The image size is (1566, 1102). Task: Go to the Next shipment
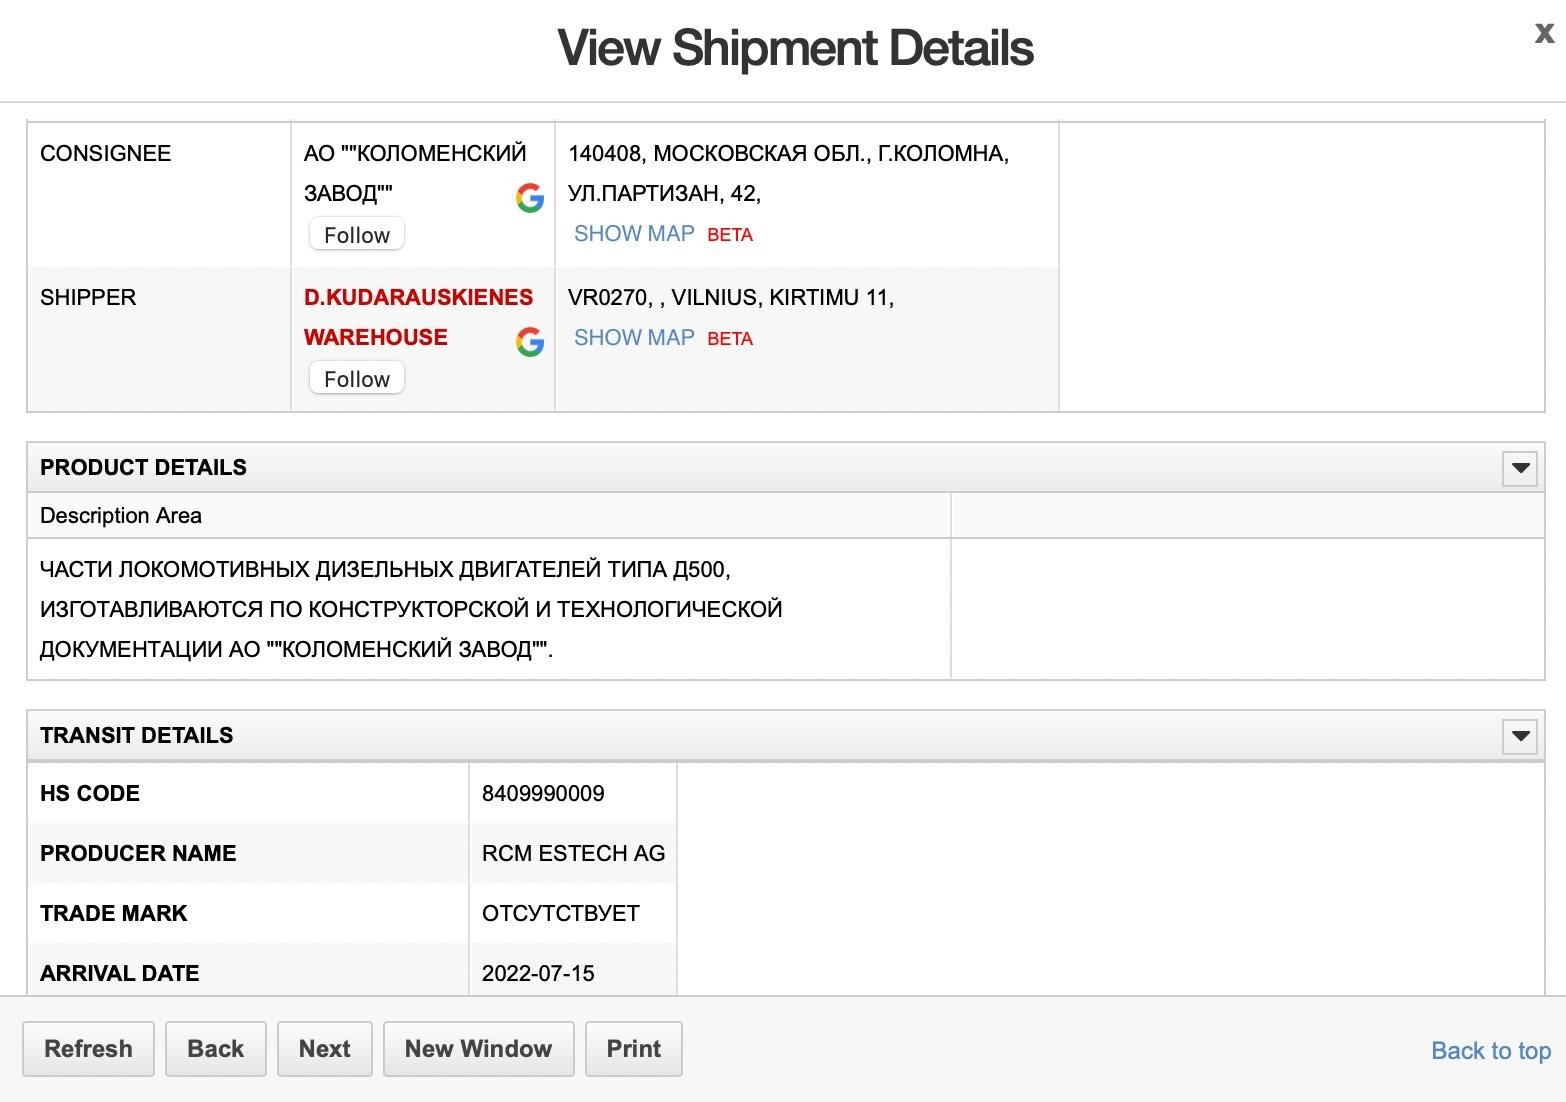325,1049
